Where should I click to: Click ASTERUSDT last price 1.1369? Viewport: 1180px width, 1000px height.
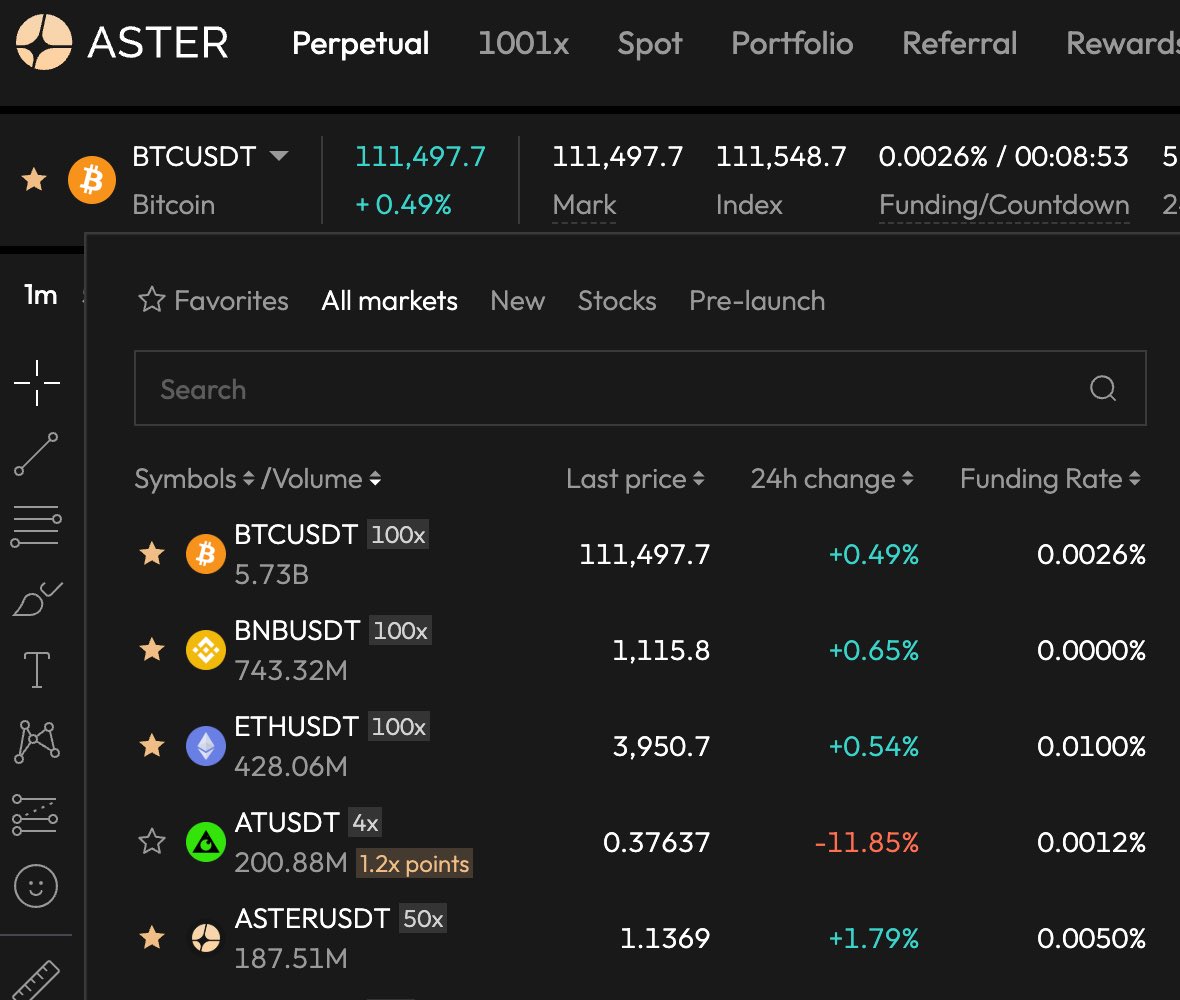[665, 938]
